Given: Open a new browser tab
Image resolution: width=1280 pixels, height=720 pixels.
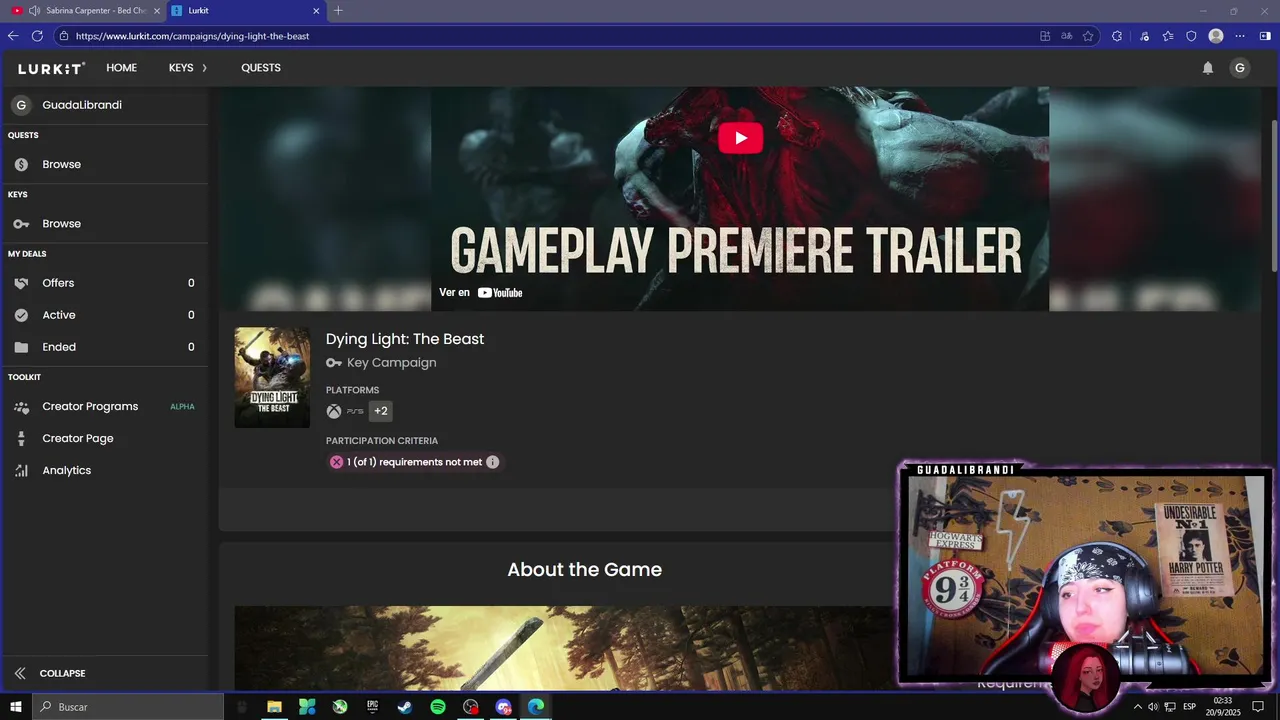Looking at the screenshot, I should [338, 10].
